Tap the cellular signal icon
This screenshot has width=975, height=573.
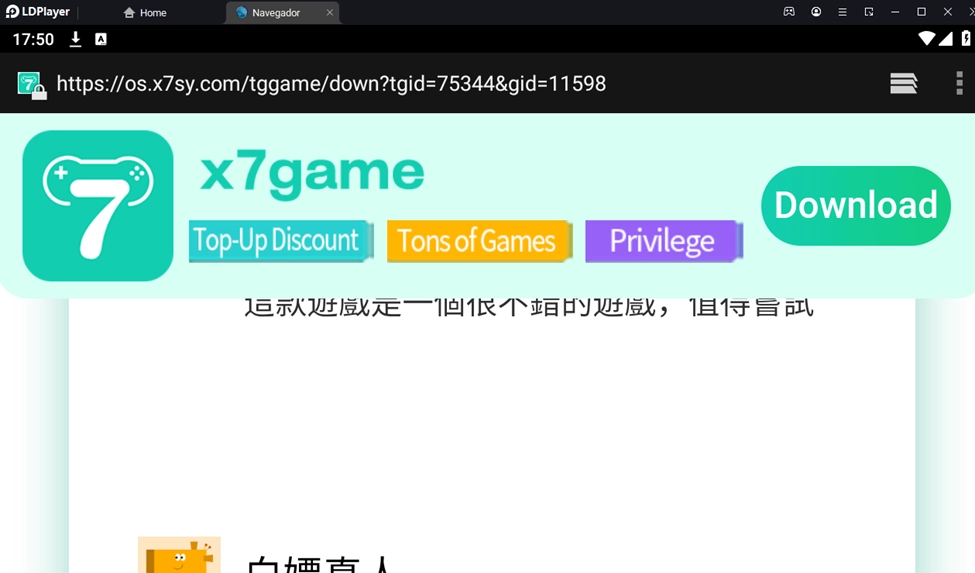946,39
